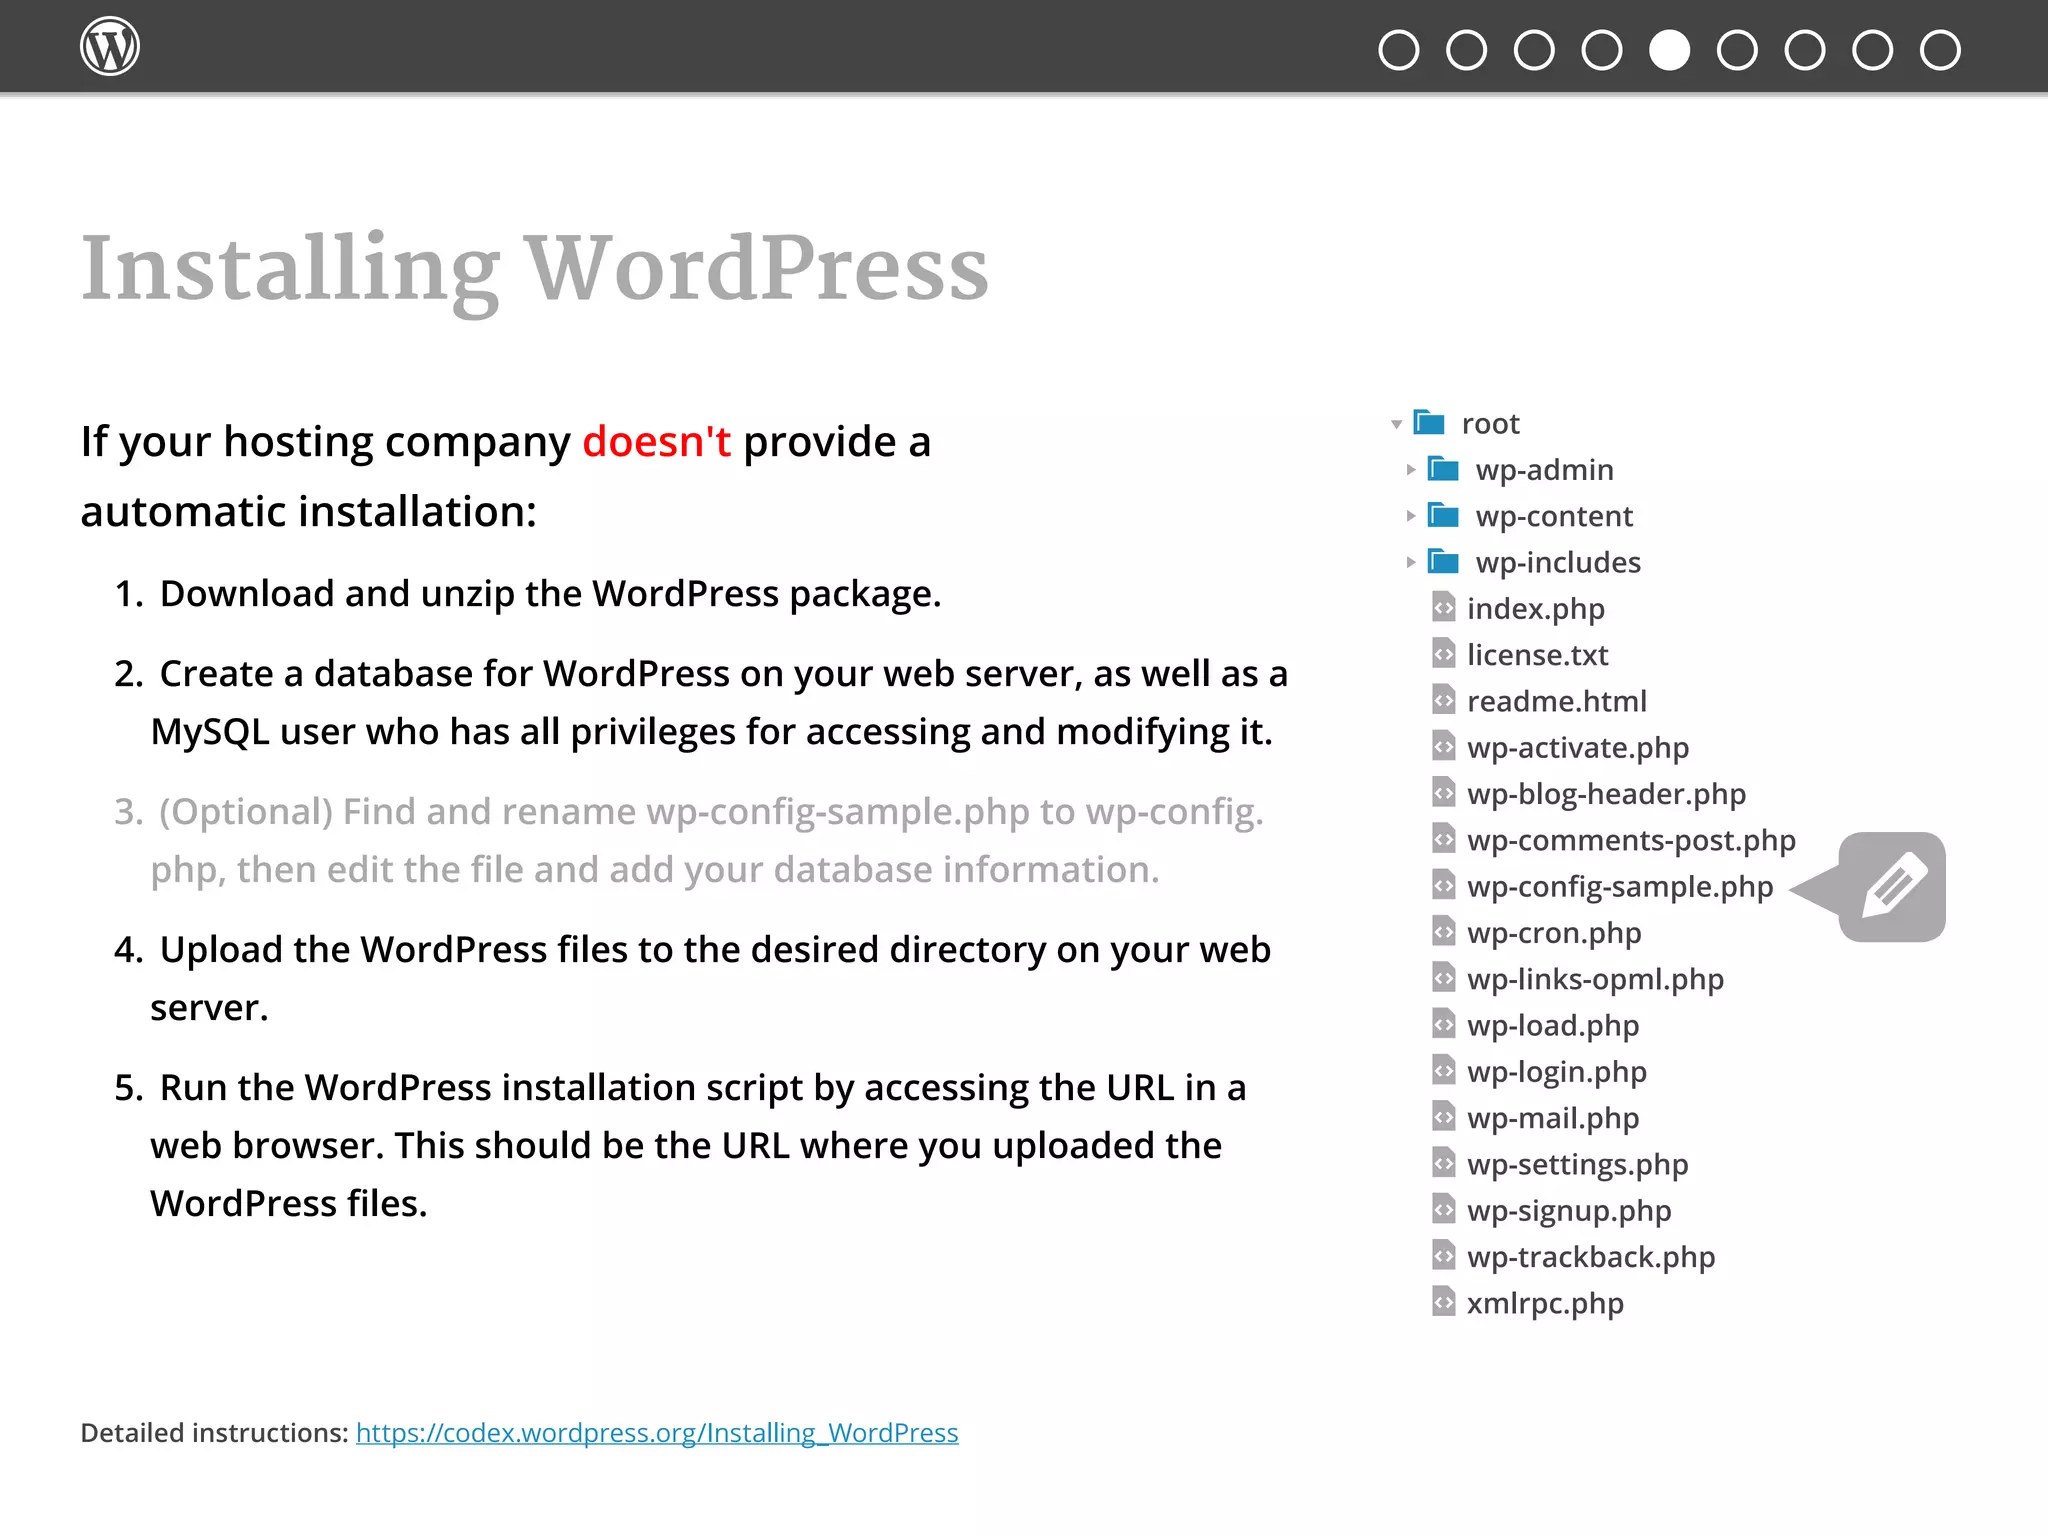Click the wp-admin folder icon
This screenshot has width=2048, height=1536.
tap(1443, 468)
